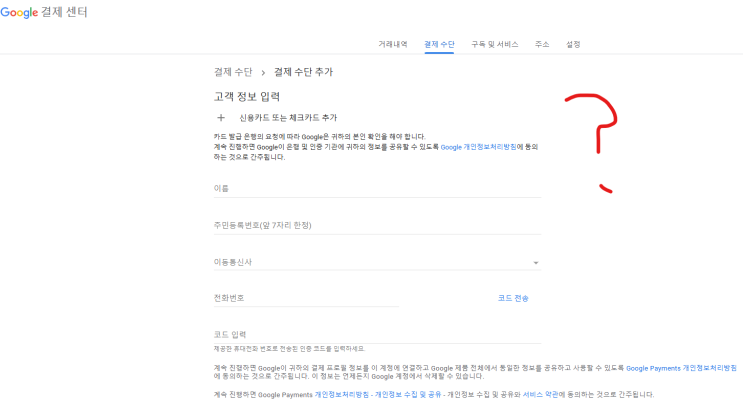The image size is (743, 411).
Task: Open the Google 개인정보처리방침 link
Action: coord(479,147)
